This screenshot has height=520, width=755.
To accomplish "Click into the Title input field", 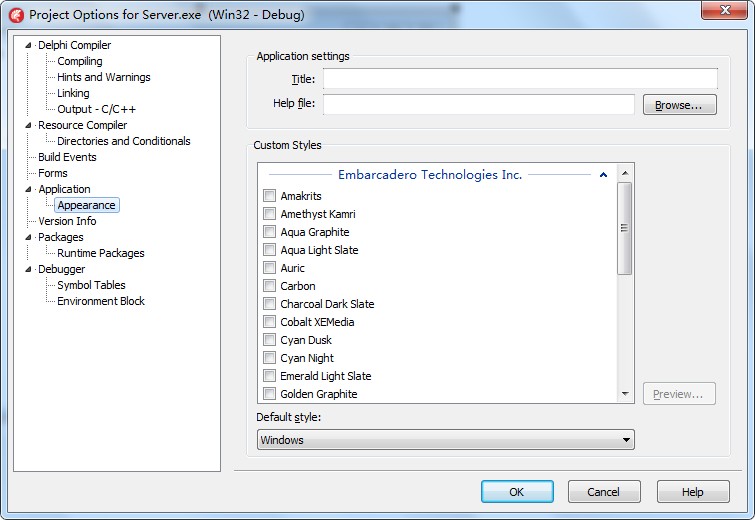I will (x=520, y=79).
